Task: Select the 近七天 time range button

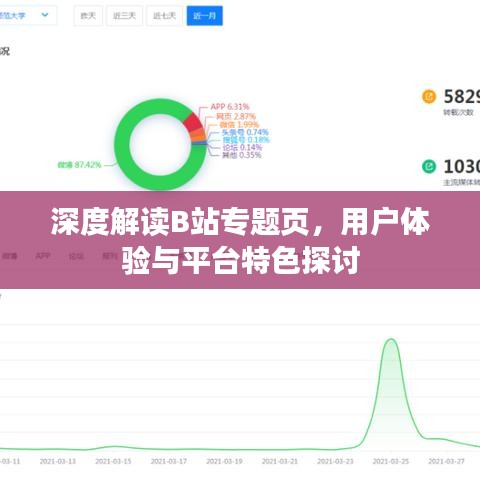Action: (164, 15)
